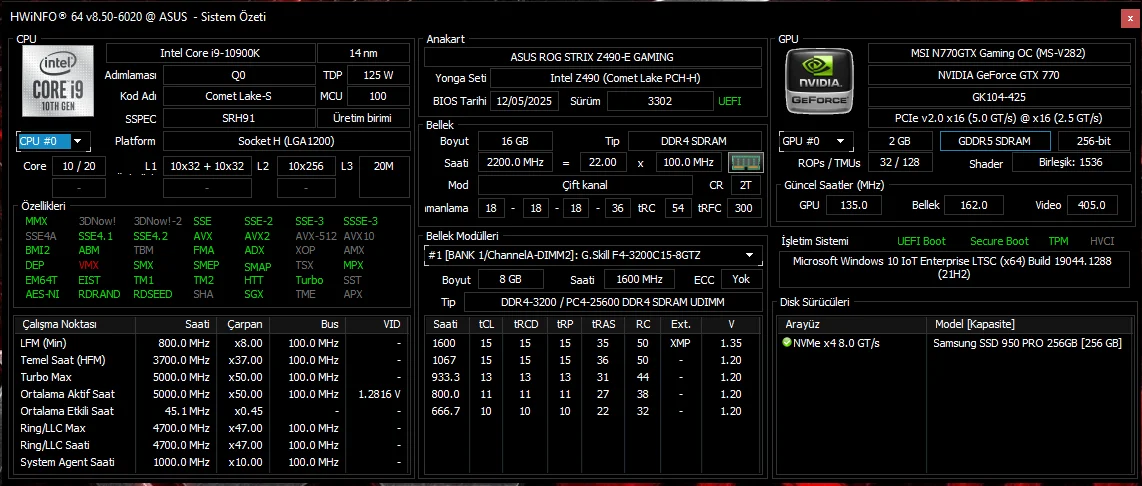This screenshot has width=1142, height=486.
Task: Click the green NVMe drive status icon
Action: pyautogui.click(x=787, y=342)
